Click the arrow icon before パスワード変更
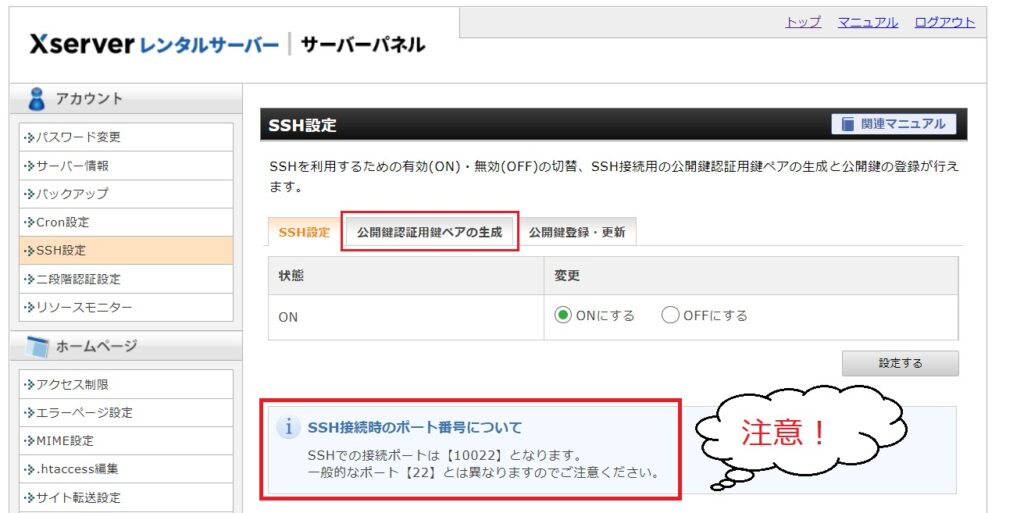The image size is (1024, 513). point(29,138)
